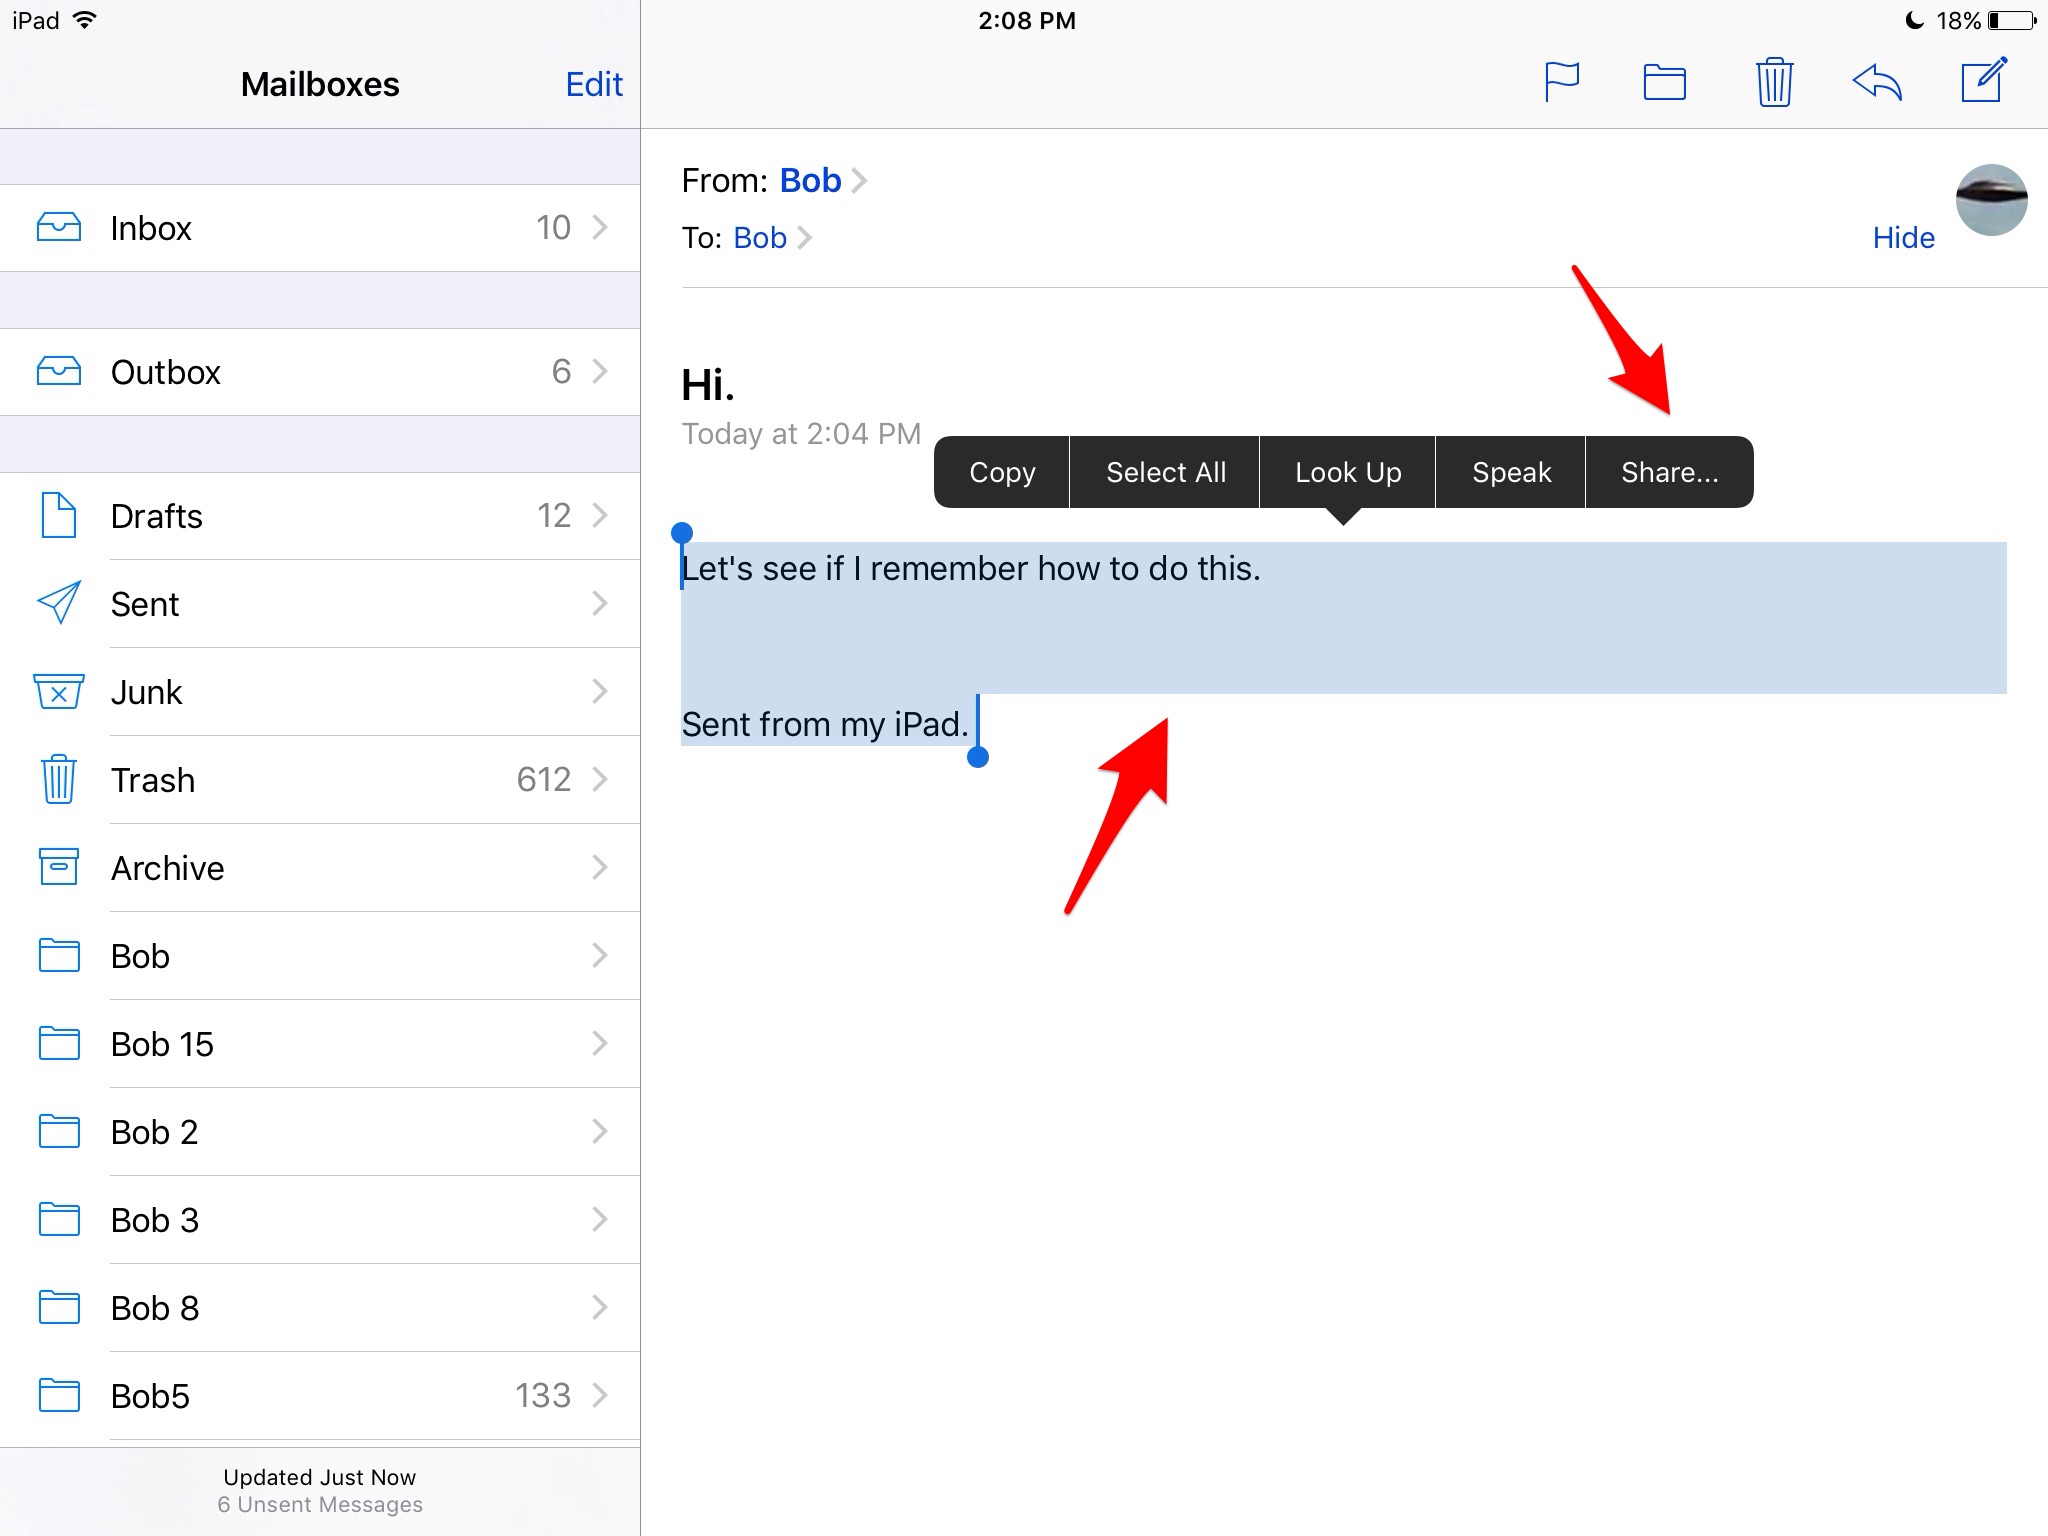Tap the Speak option in popup
Image resolution: width=2048 pixels, height=1536 pixels.
(1511, 472)
